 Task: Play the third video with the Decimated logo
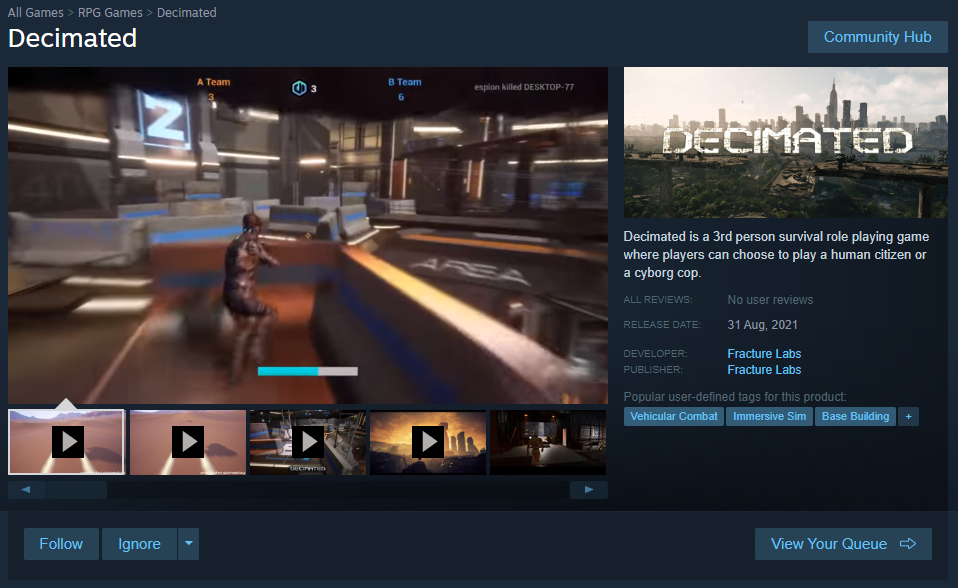click(308, 442)
